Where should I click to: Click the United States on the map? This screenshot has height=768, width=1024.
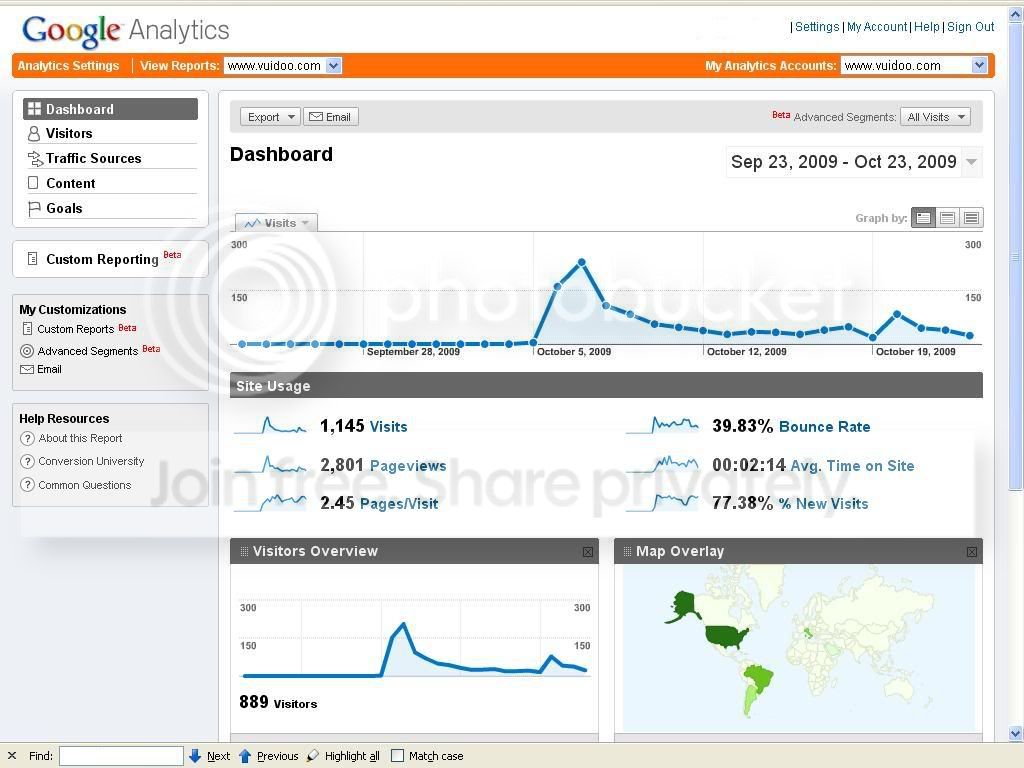click(726, 635)
